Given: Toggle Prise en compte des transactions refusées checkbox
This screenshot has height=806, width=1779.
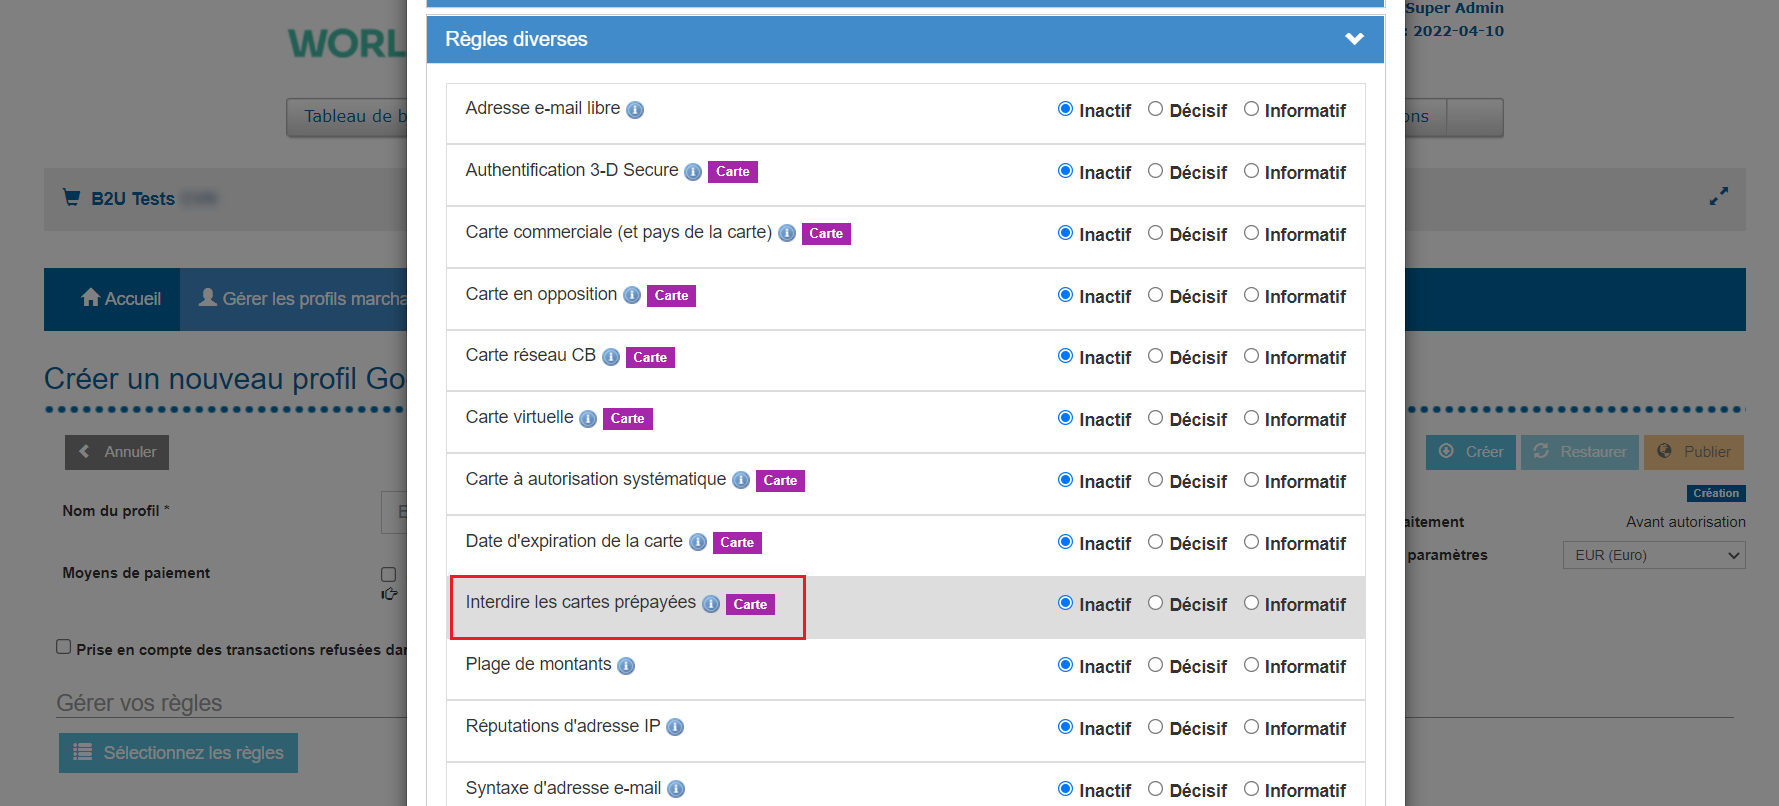Looking at the screenshot, I should (x=64, y=647).
